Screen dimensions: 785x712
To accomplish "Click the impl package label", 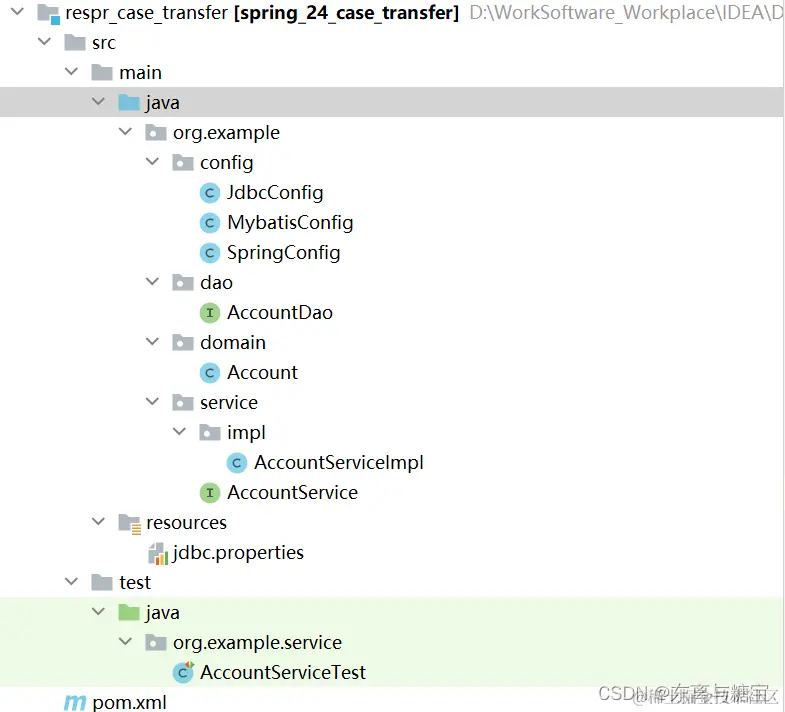I will click(x=246, y=433).
